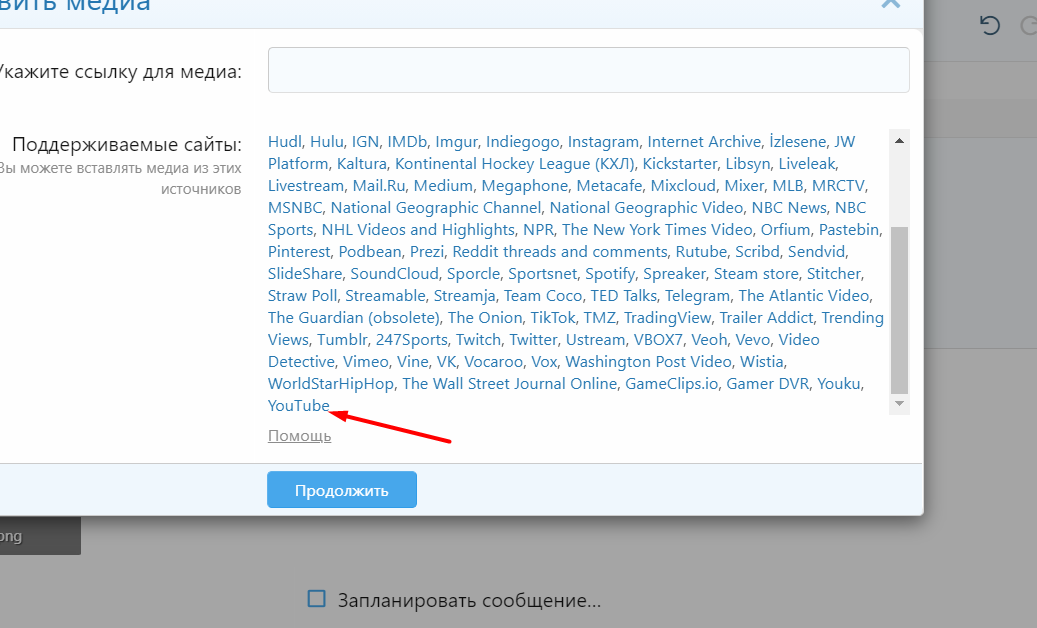1037x628 pixels.
Task: Click the undo arrow icon
Action: (x=990, y=26)
